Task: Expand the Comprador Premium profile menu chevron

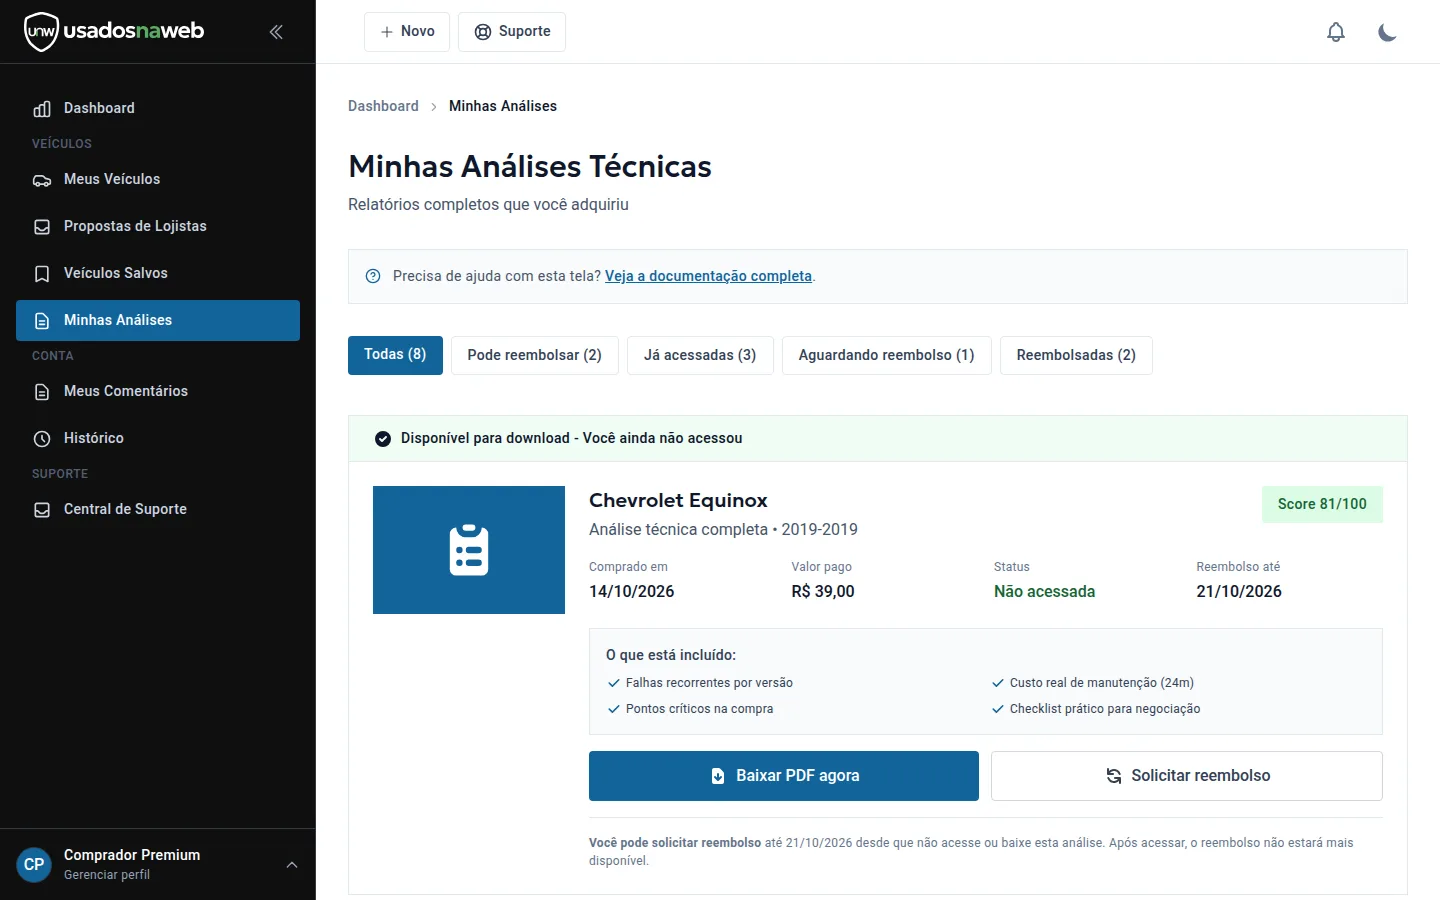Action: pos(292,865)
